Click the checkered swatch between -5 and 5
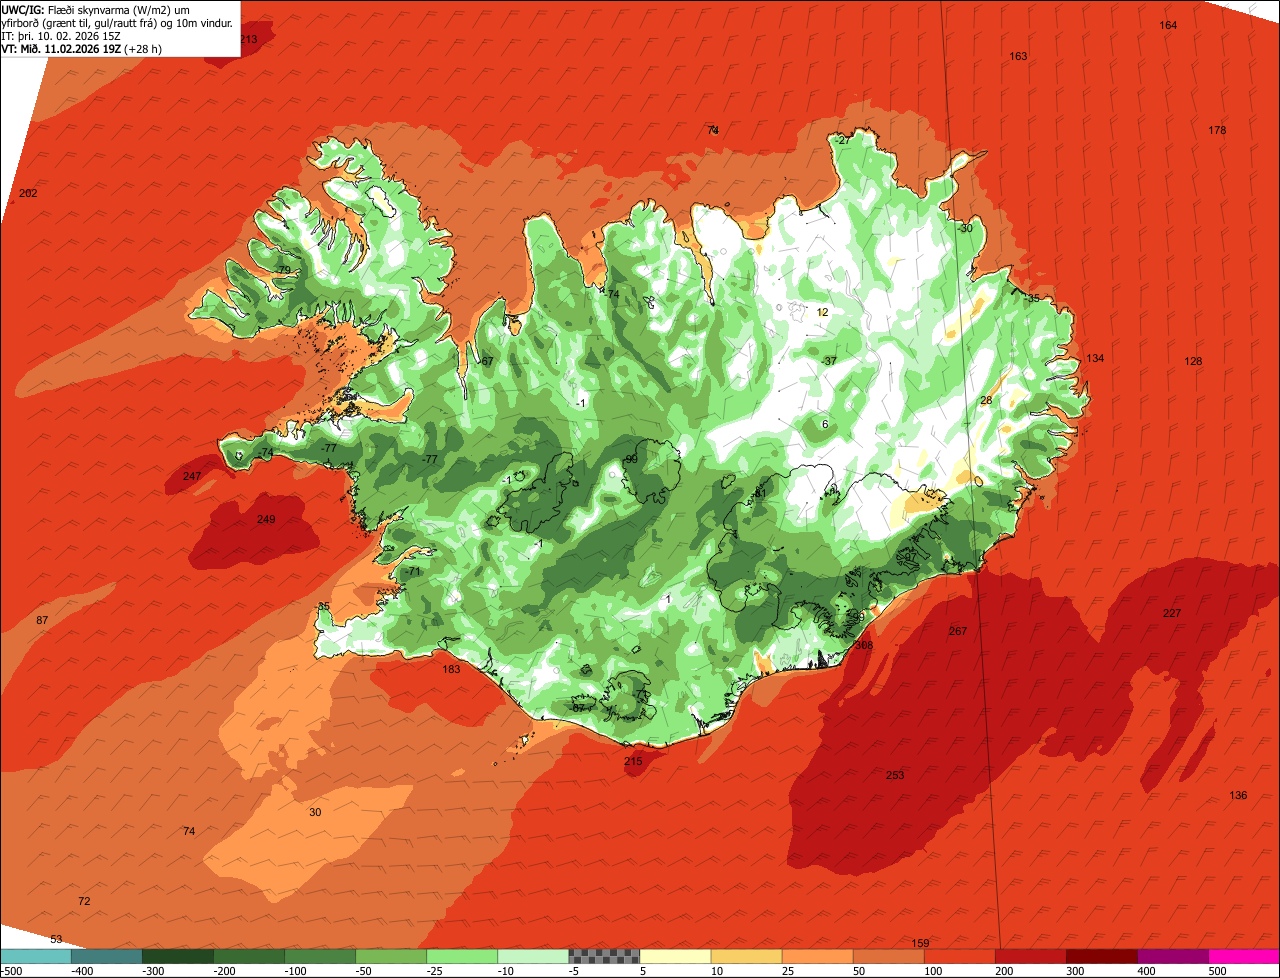Image resolution: width=1280 pixels, height=978 pixels. tap(604, 956)
